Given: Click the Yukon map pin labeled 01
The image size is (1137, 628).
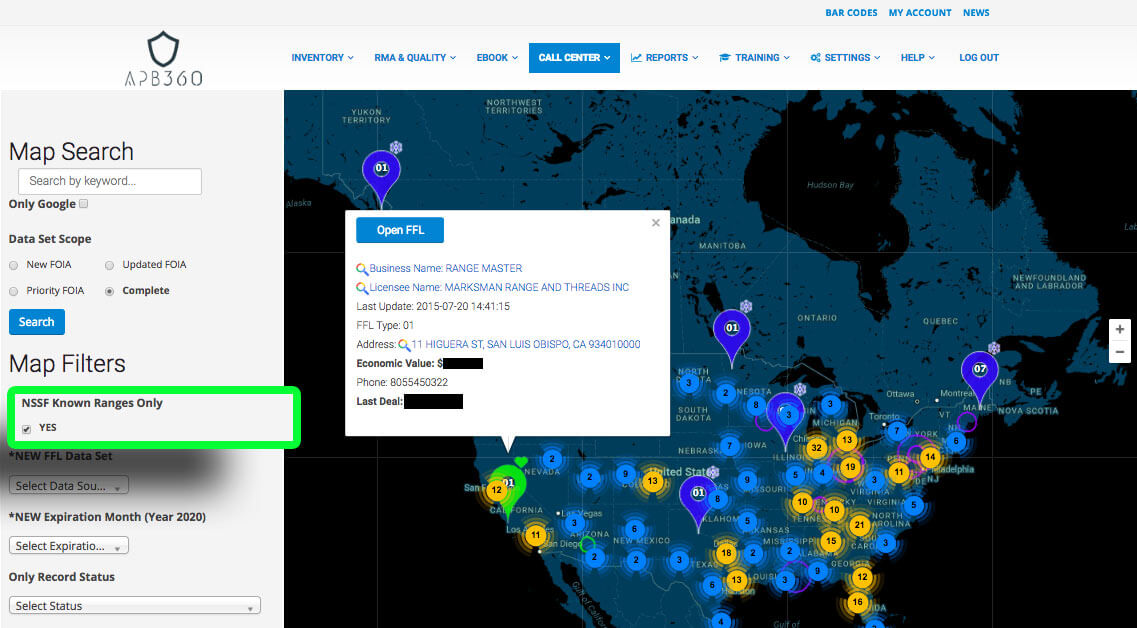Looking at the screenshot, I should point(381,170).
